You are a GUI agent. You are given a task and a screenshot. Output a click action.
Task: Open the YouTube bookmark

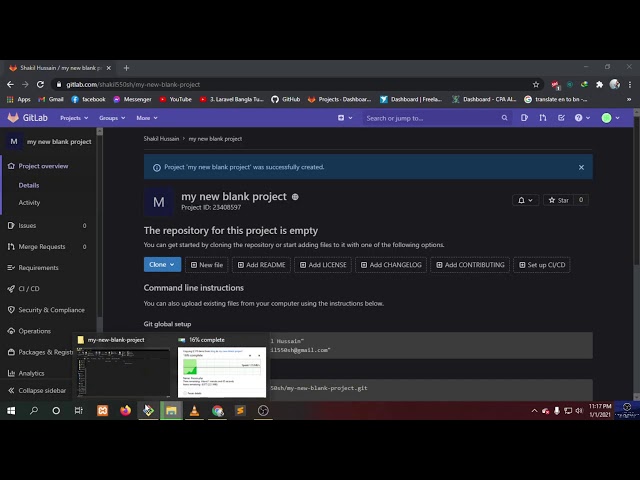coord(176,99)
